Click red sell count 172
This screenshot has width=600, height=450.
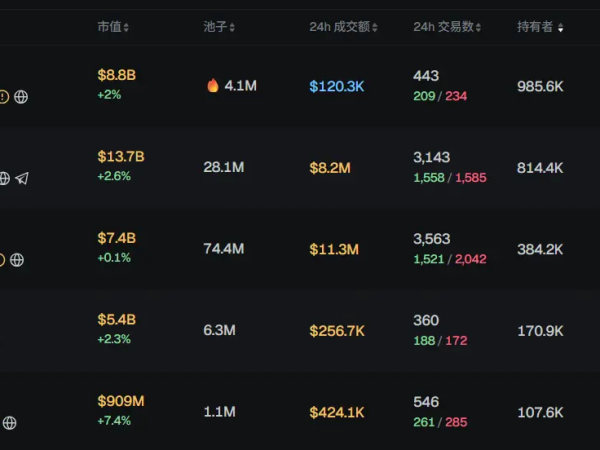456,341
